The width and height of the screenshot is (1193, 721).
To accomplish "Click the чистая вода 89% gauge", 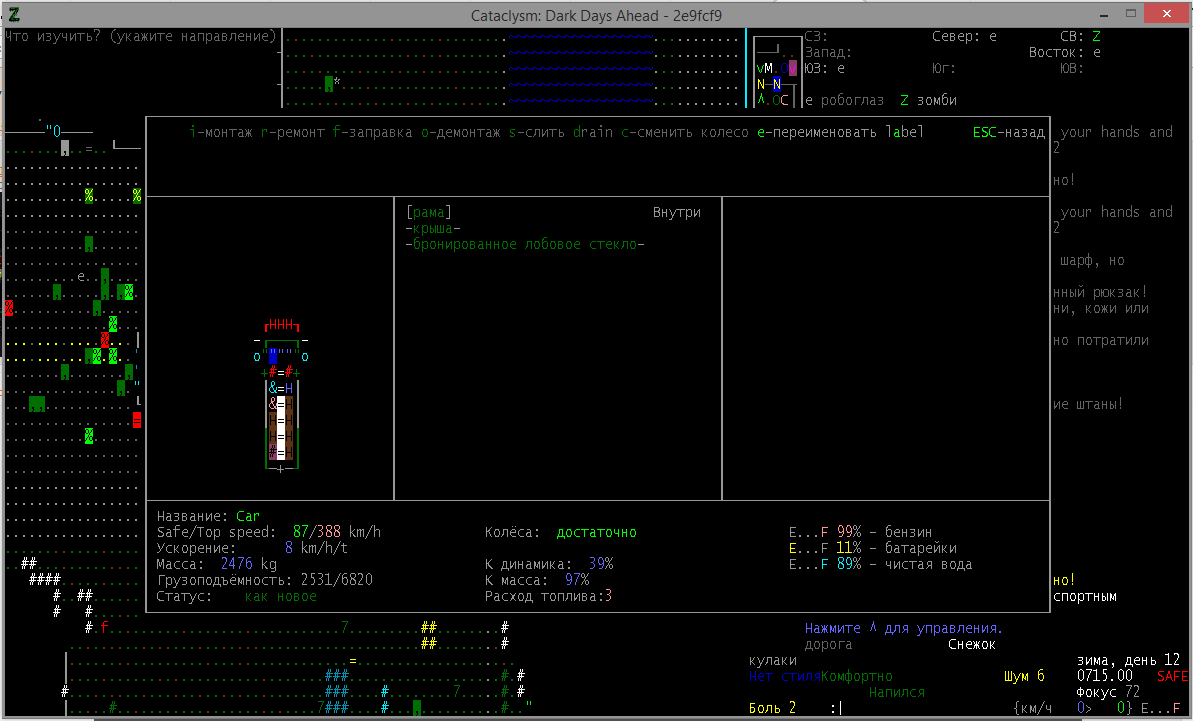I will click(x=880, y=564).
